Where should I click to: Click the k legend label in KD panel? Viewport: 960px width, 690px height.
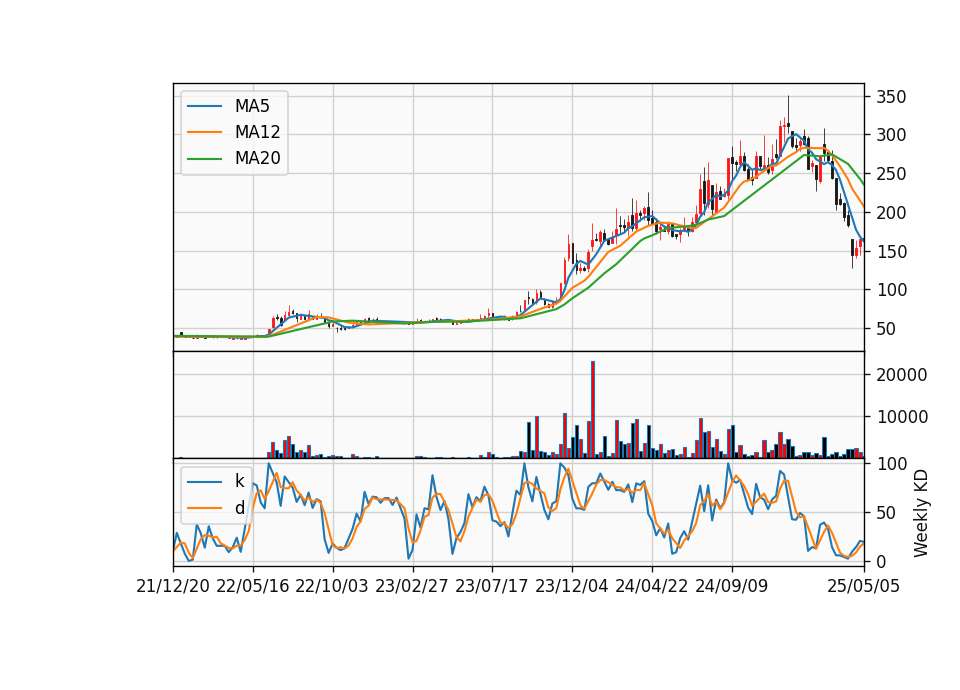pos(239,481)
